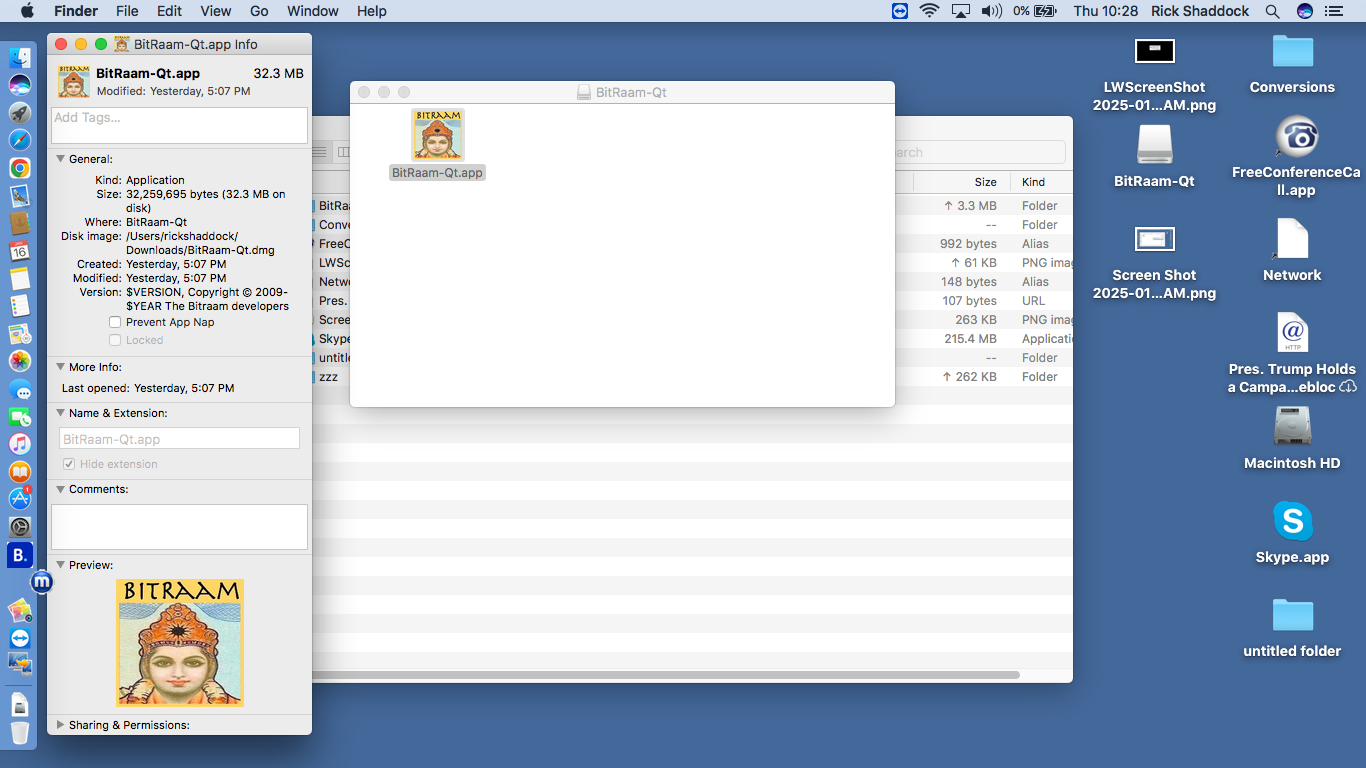
Task: Open the Go menu
Action: pos(259,11)
